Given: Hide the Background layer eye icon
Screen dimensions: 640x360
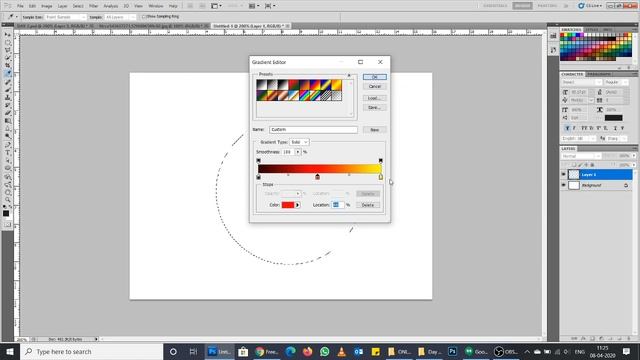Looking at the screenshot, I should tap(564, 185).
